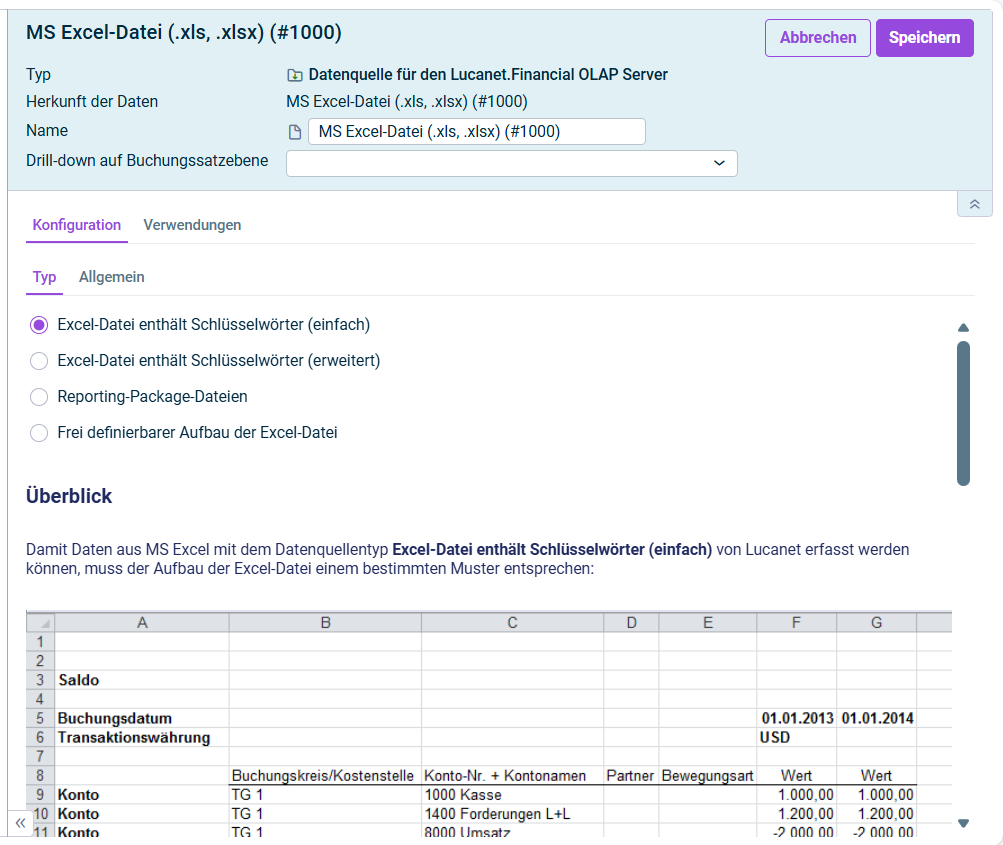The height and width of the screenshot is (845, 1003).
Task: Click the page title MS Excel-Datei (#1000)
Action: click(x=184, y=32)
